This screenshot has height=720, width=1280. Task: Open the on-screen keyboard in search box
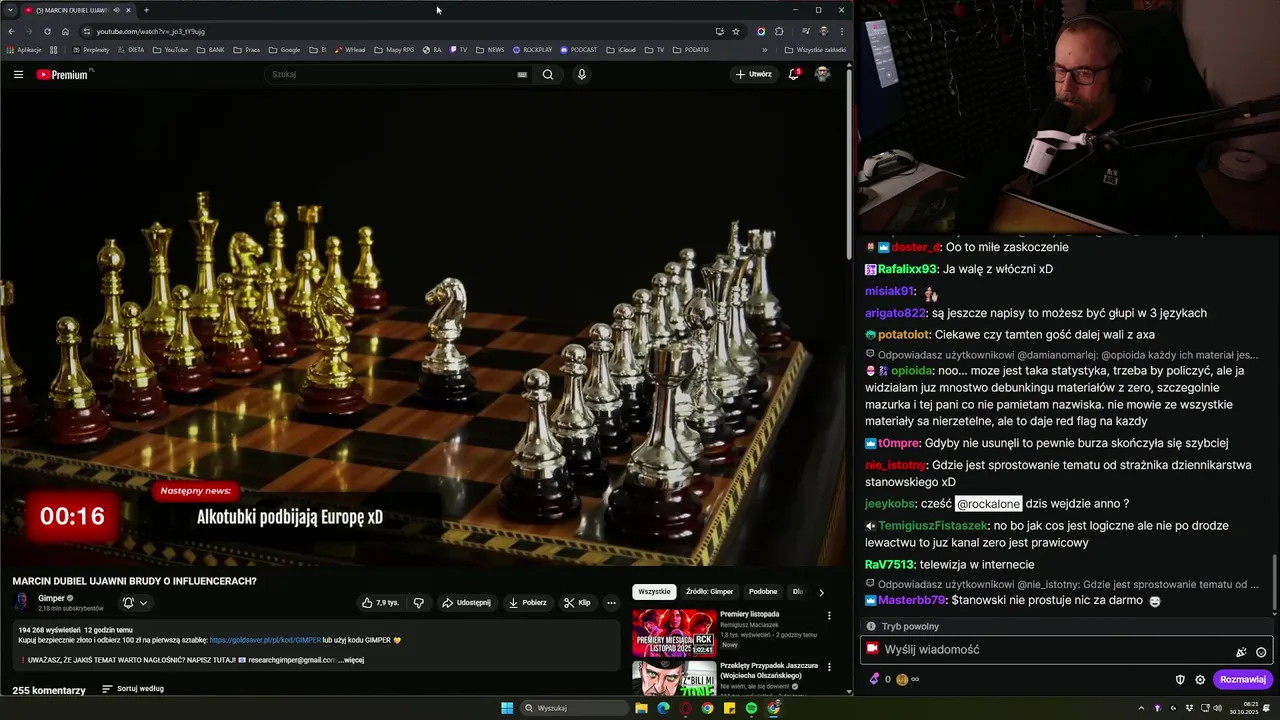click(x=522, y=74)
